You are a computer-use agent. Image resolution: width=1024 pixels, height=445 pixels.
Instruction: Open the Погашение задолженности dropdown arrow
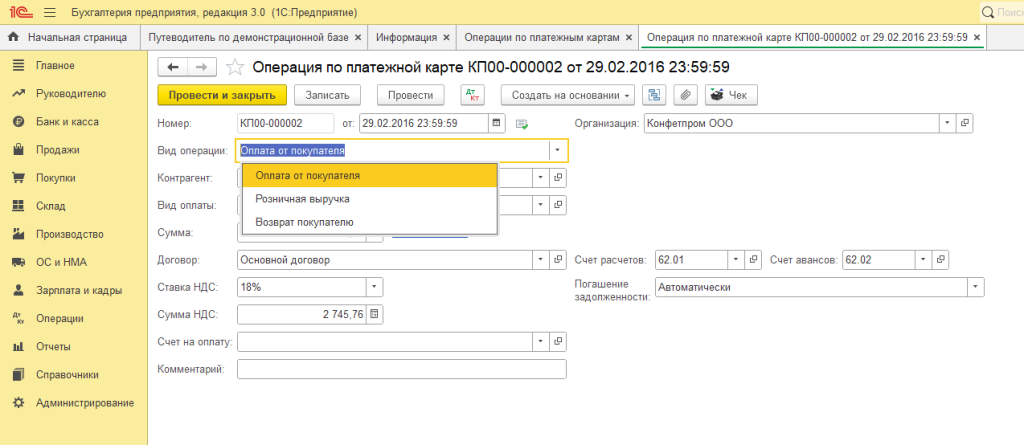[975, 287]
